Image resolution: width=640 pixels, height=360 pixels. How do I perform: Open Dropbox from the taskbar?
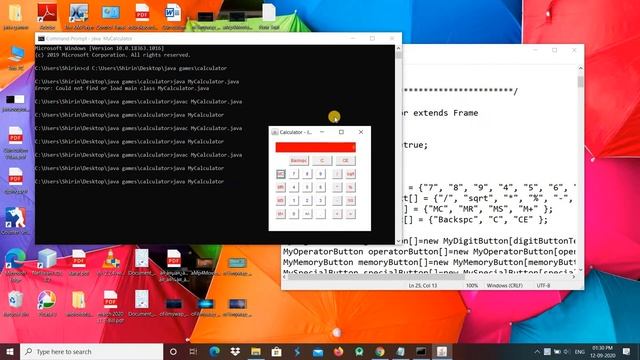click(235, 351)
